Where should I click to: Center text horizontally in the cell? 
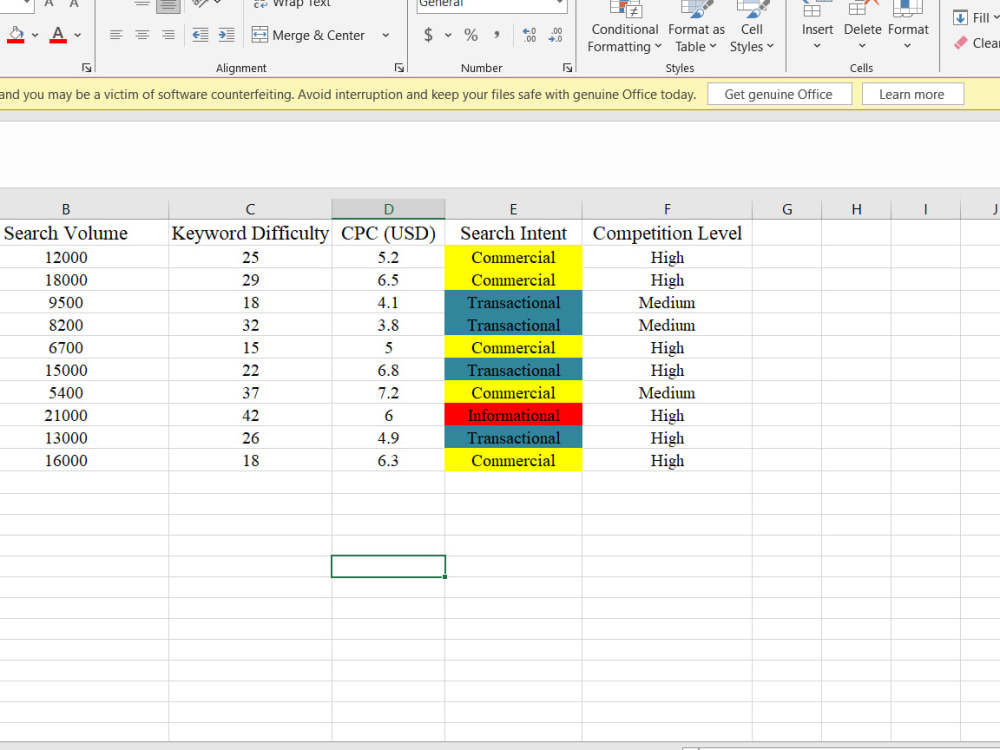(x=142, y=35)
